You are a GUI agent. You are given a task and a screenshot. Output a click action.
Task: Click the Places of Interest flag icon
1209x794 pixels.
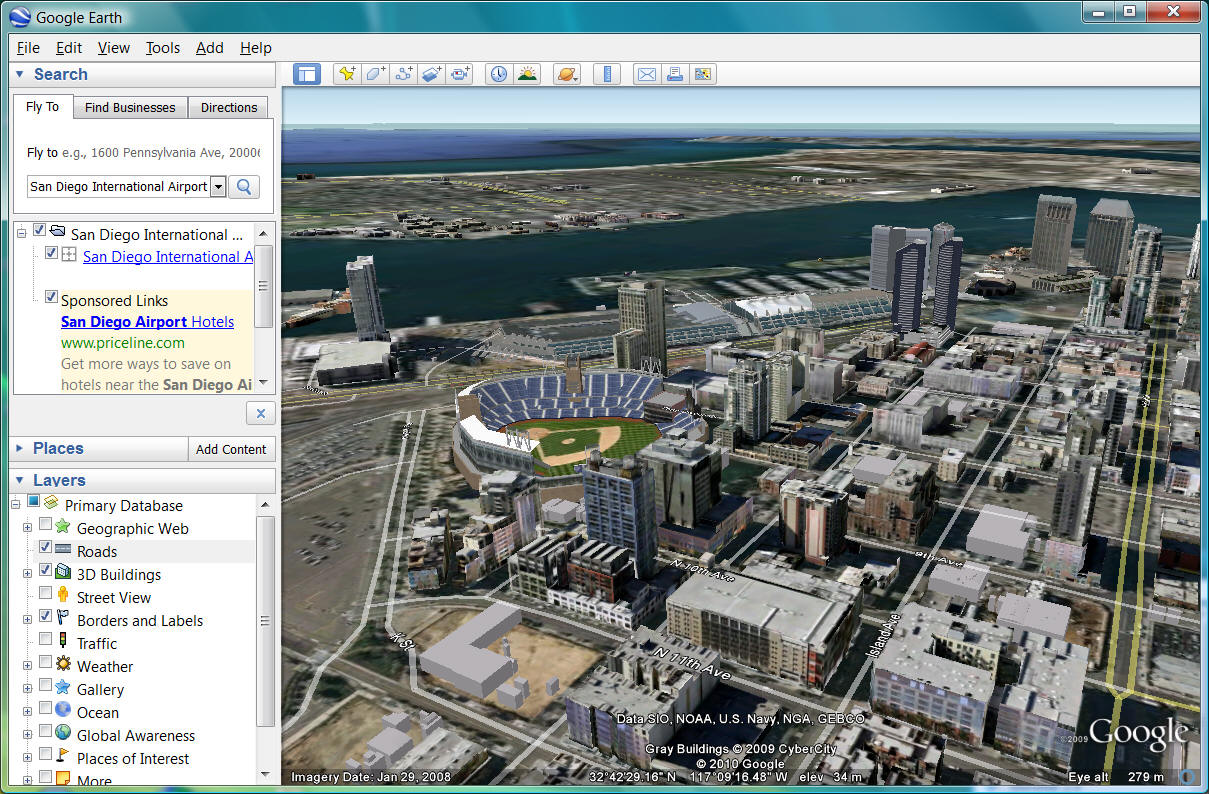(63, 757)
